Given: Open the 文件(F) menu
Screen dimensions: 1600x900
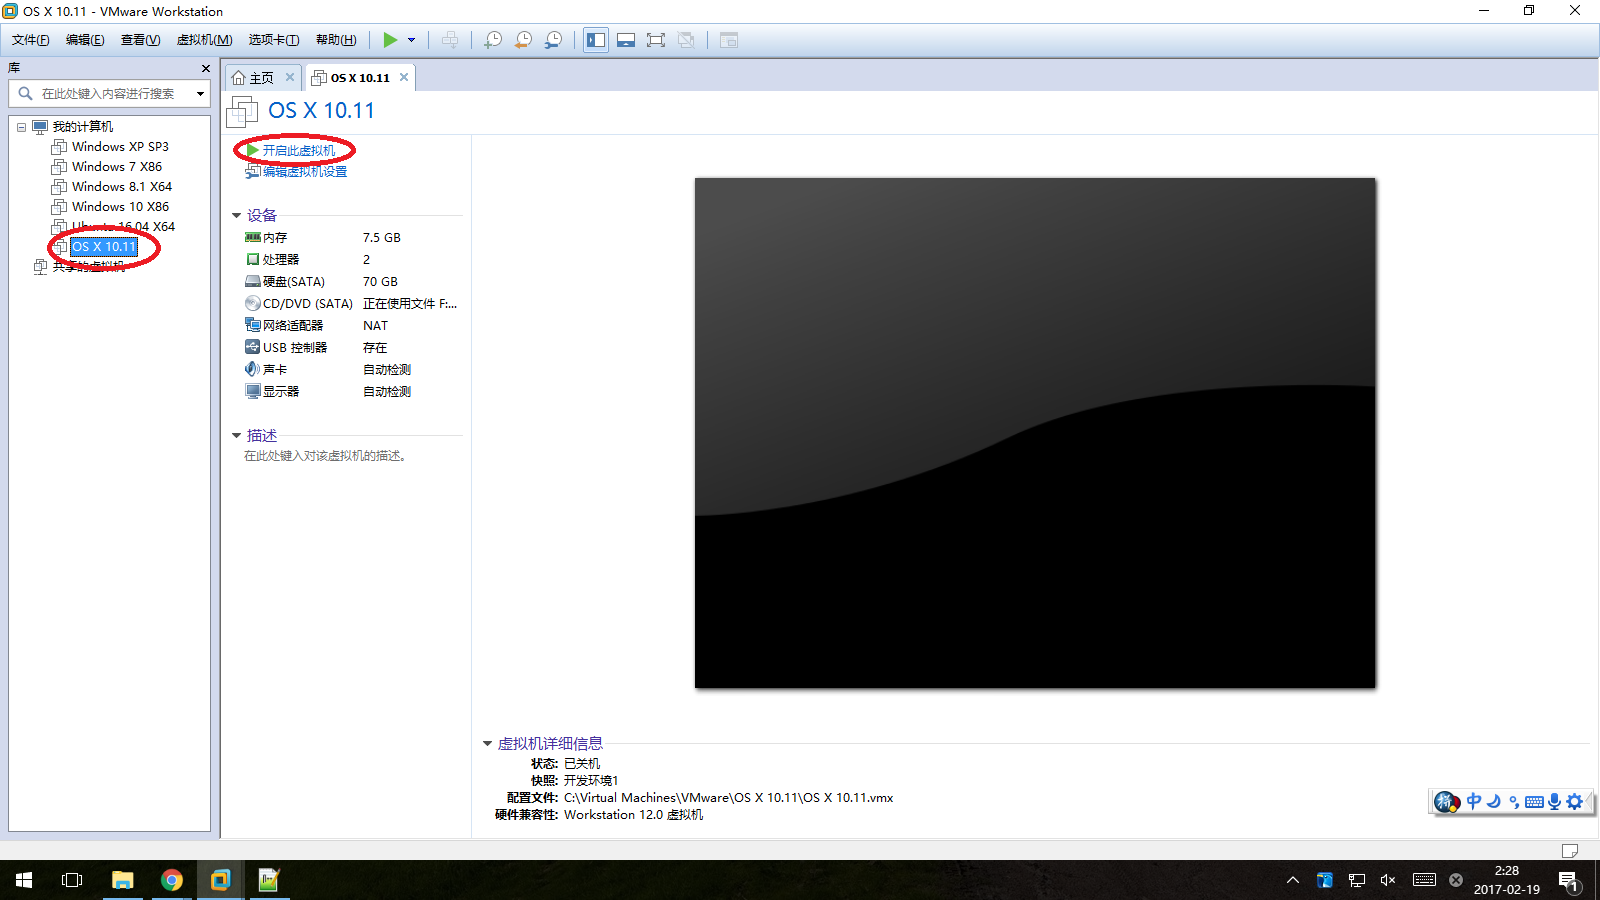Looking at the screenshot, I should pyautogui.click(x=30, y=40).
